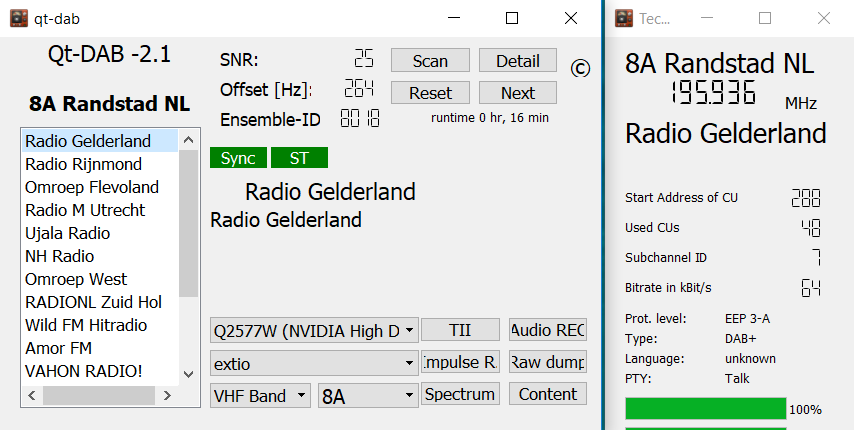The height and width of the screenshot is (430, 854).
Task: Select VAHON RADIO! service
Action: pos(100,371)
